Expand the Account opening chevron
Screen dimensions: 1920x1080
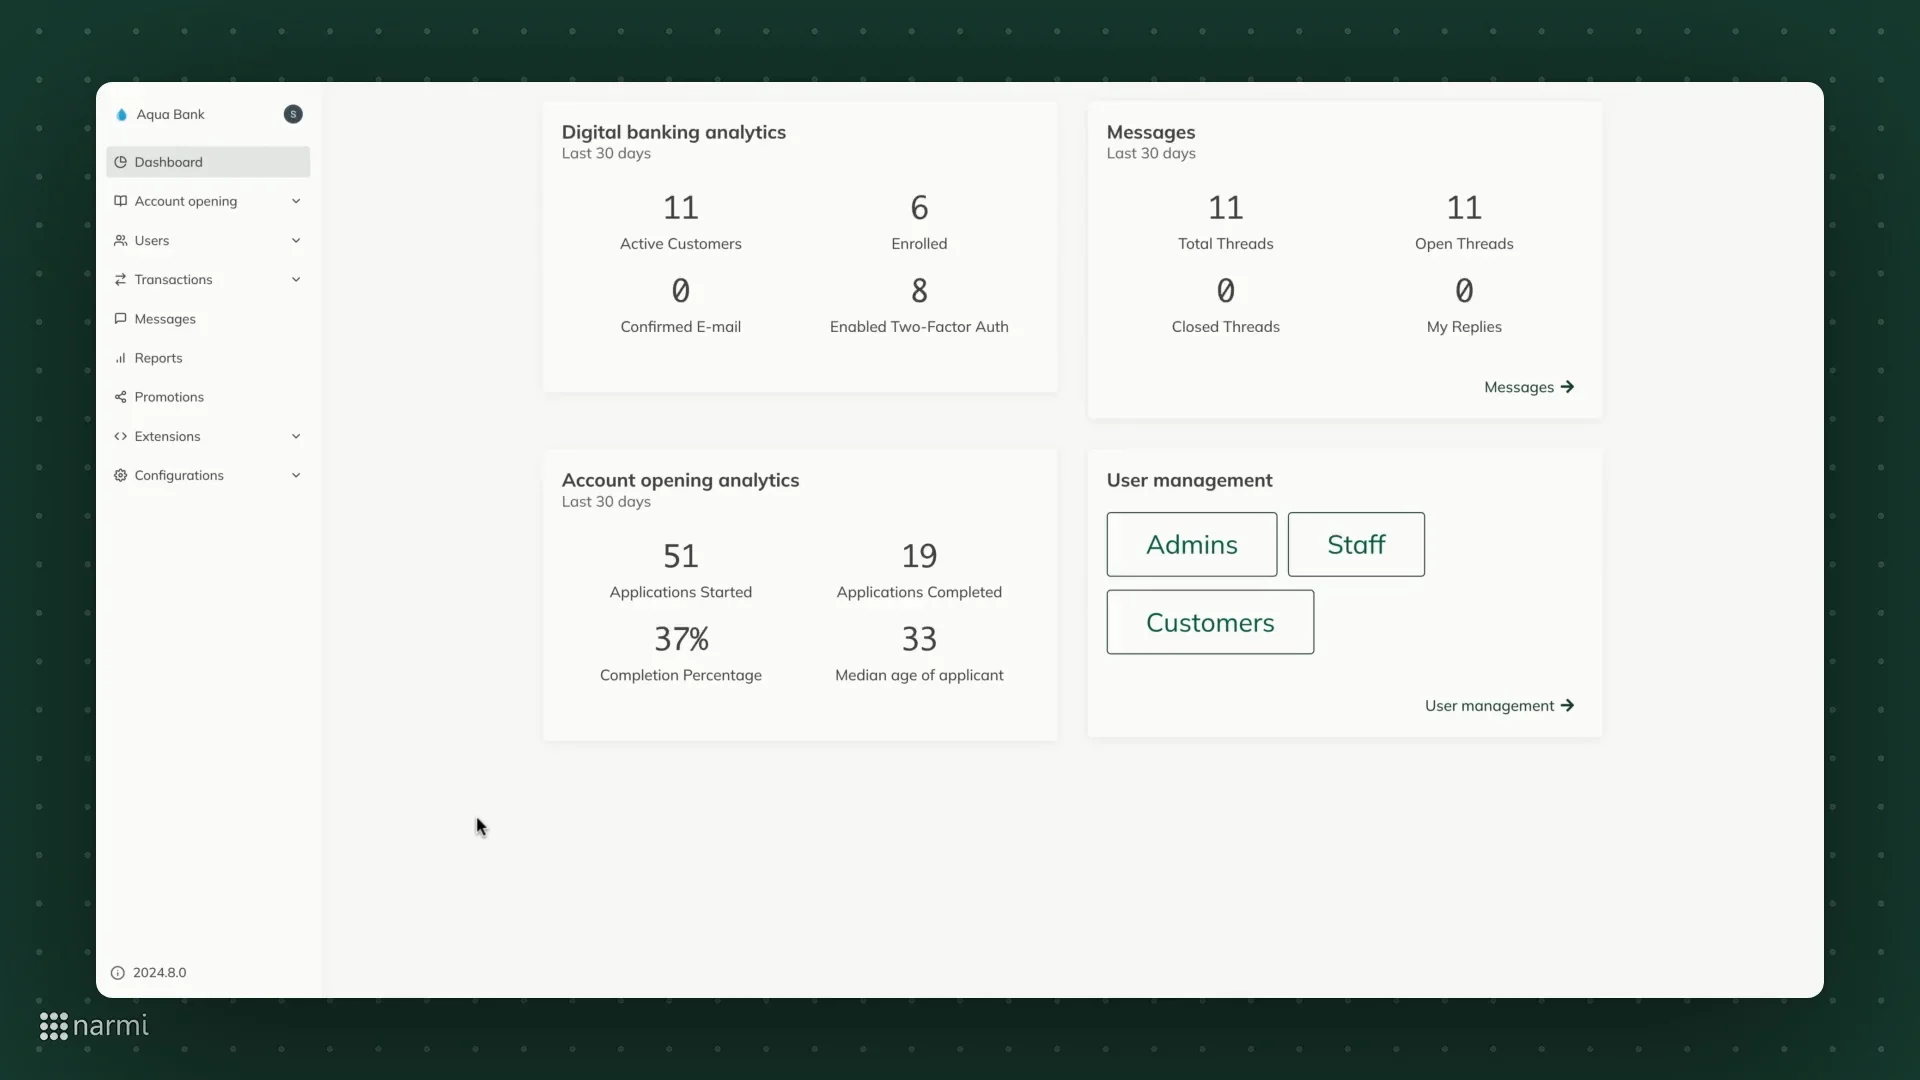296,201
